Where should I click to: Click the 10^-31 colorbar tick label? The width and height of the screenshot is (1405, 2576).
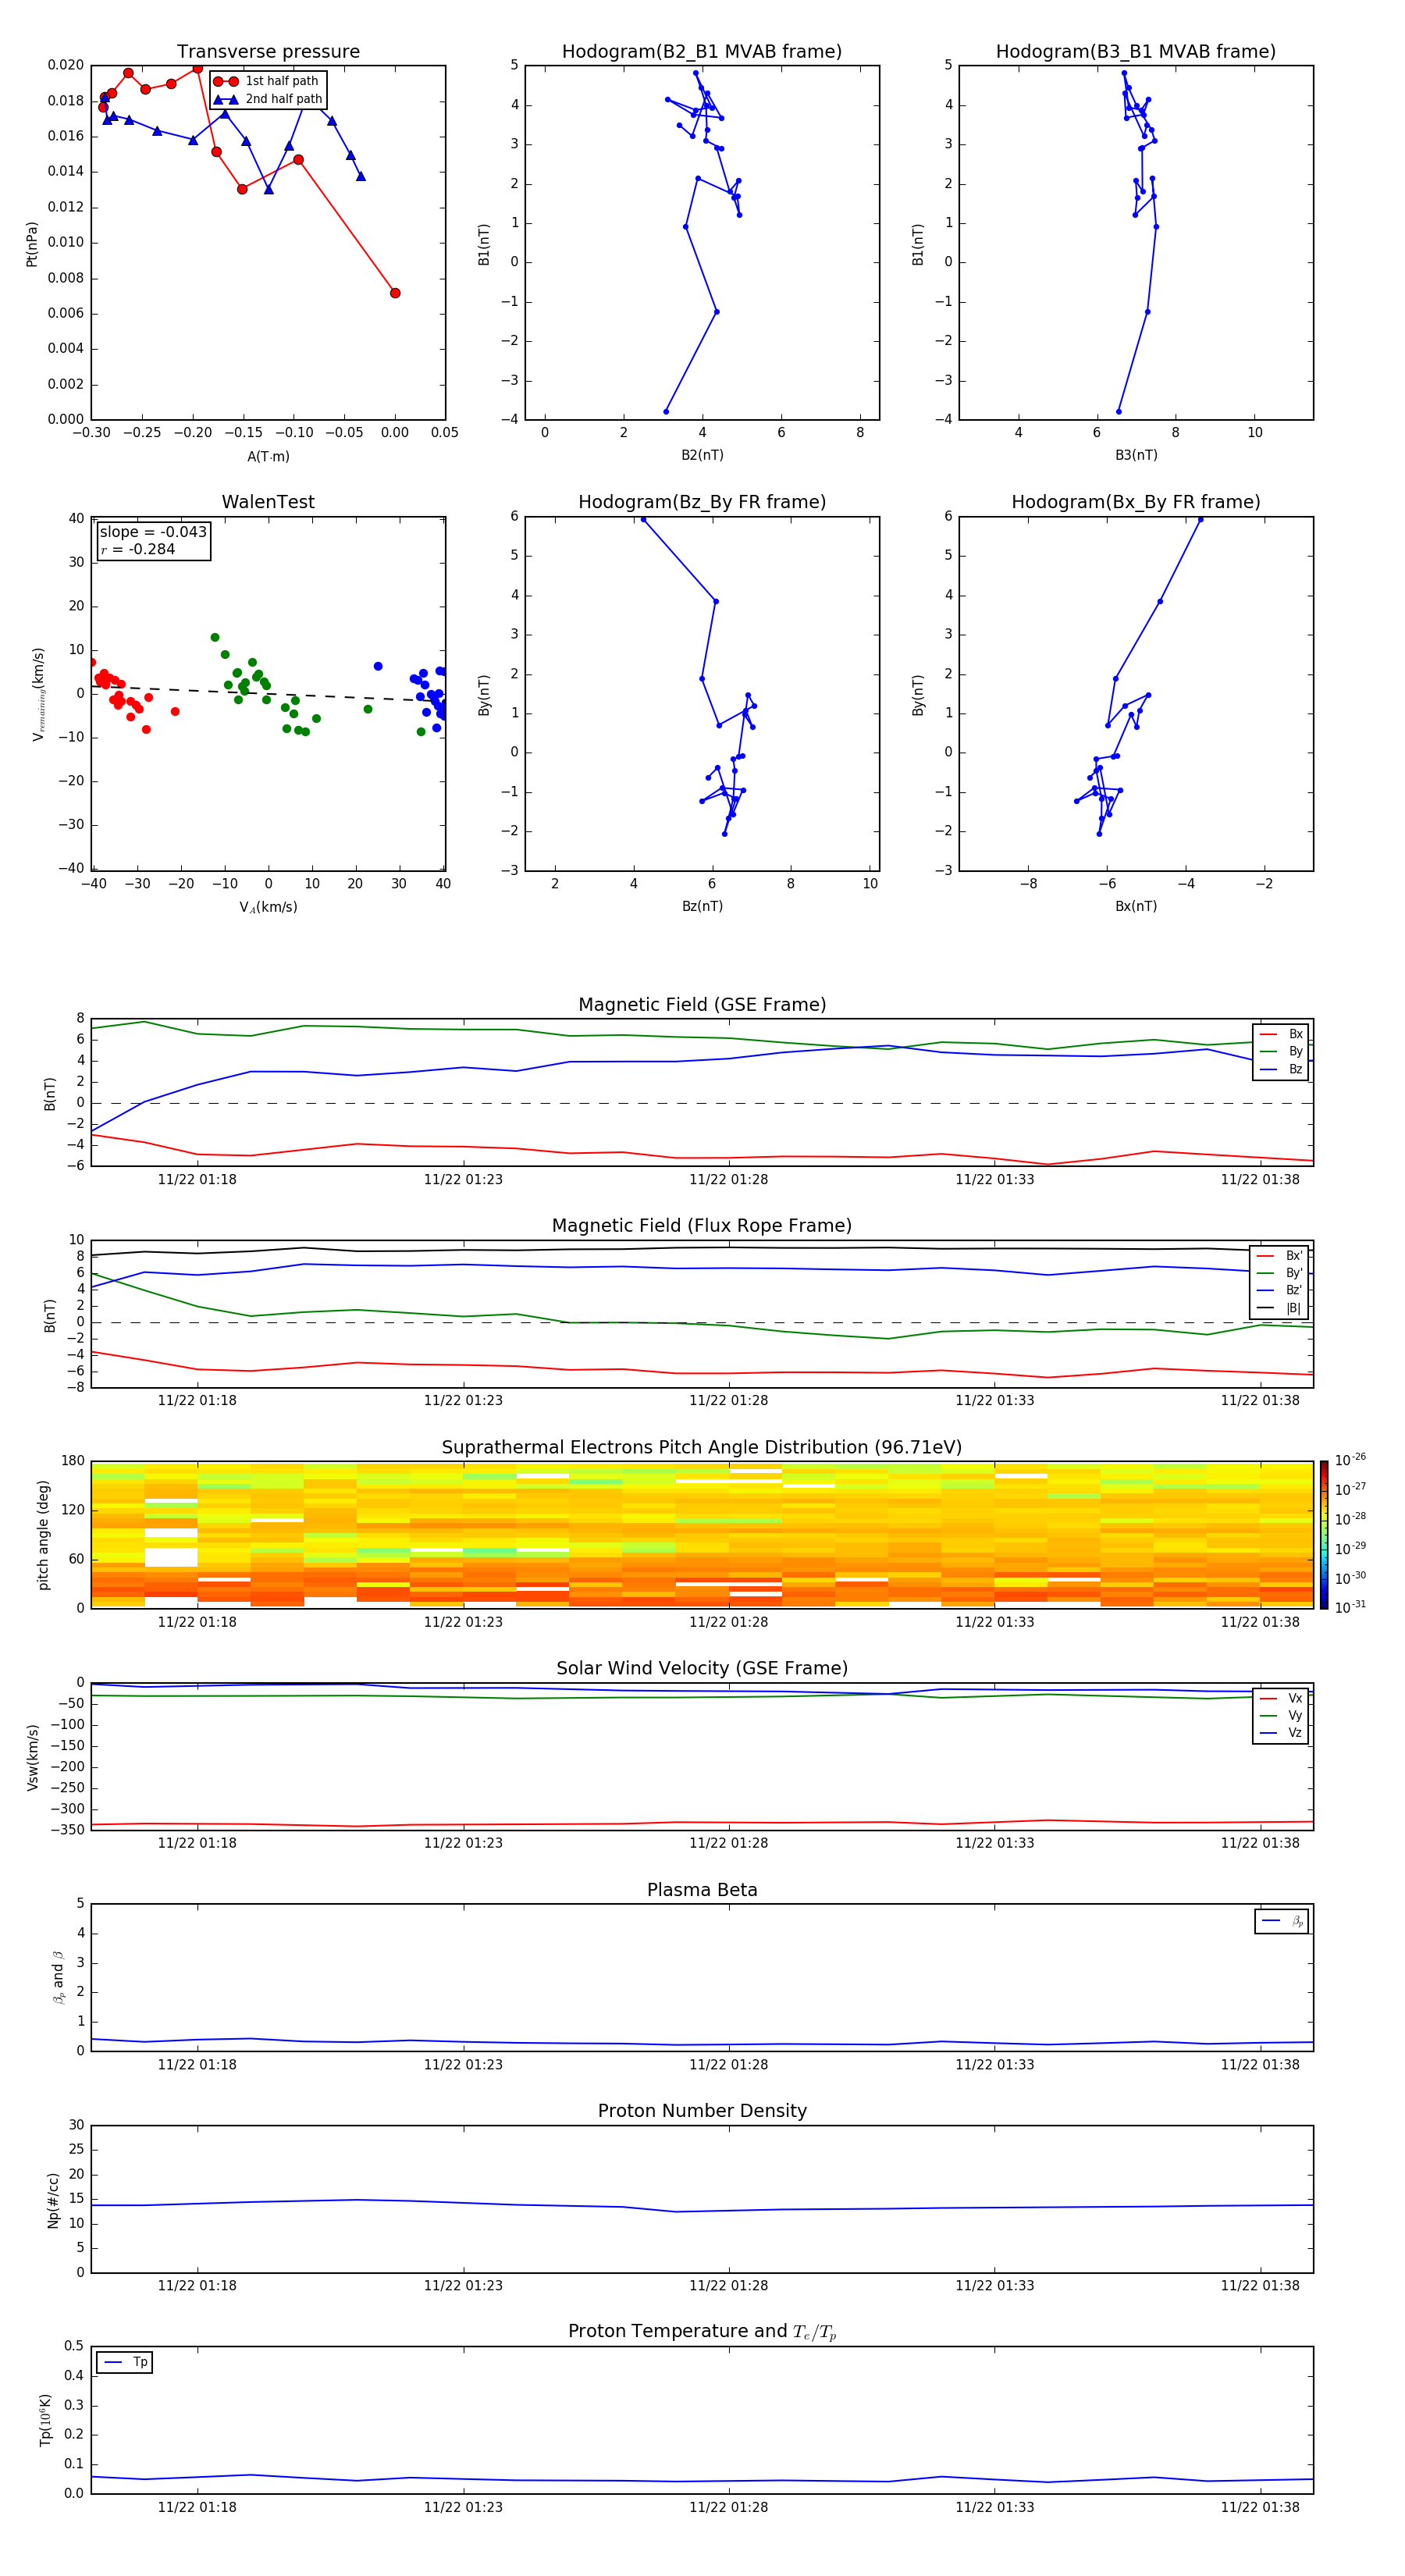(1350, 1607)
